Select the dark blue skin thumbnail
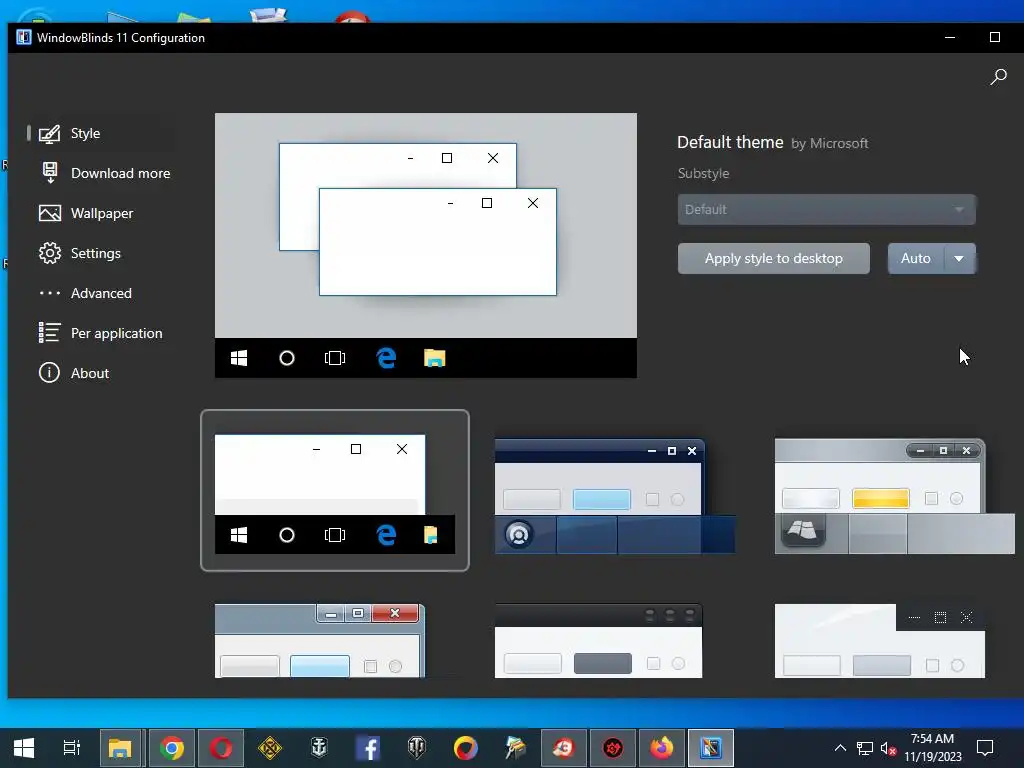1024x768 pixels. [615, 496]
